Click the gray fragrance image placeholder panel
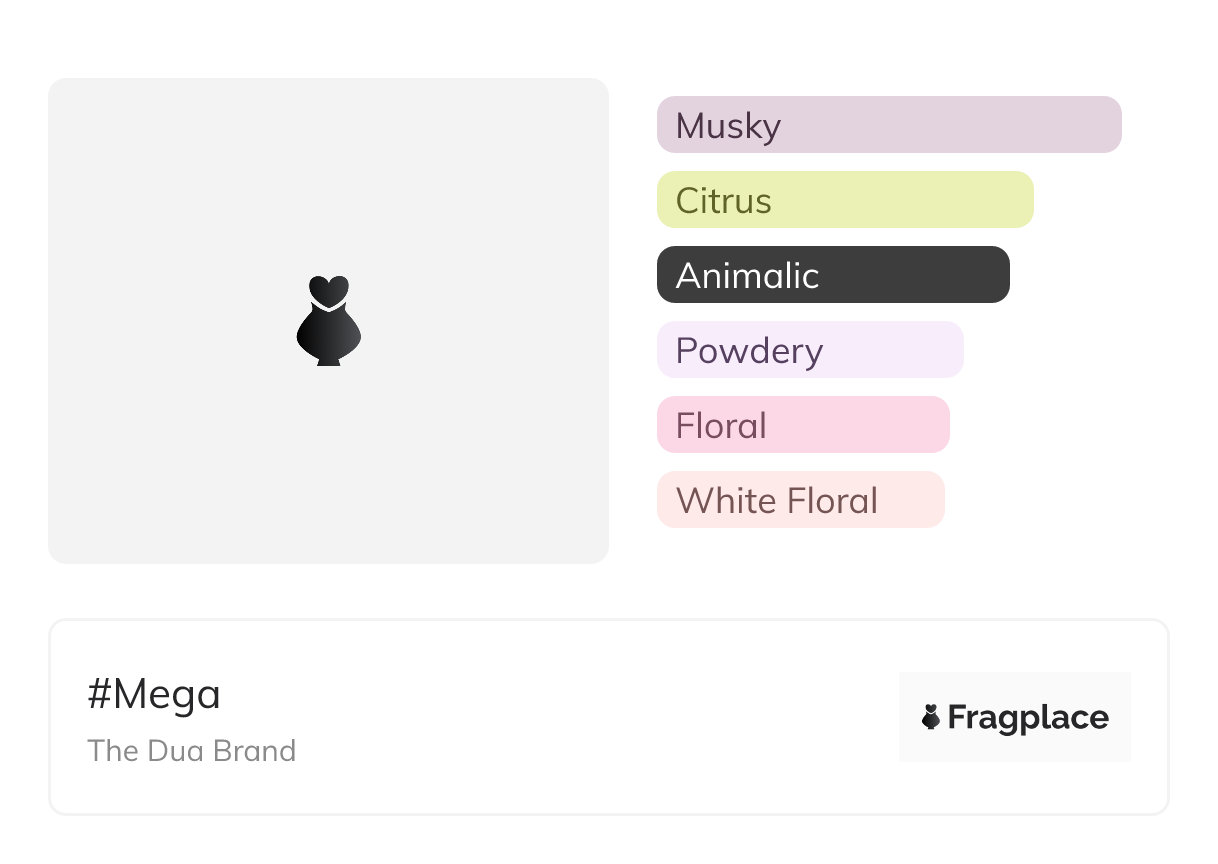This screenshot has height=864, width=1218. pos(328,321)
